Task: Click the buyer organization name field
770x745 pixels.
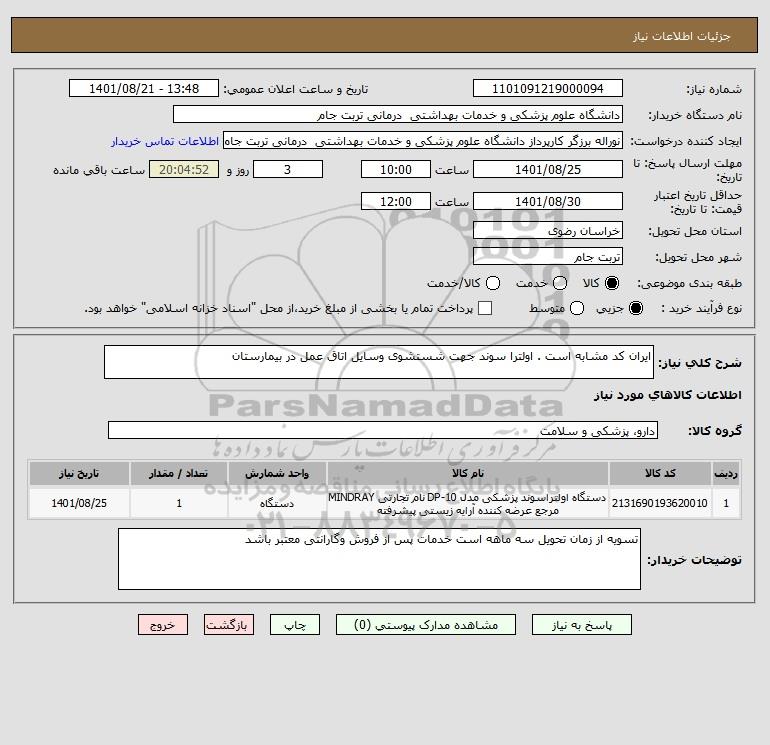Action: pos(398,114)
